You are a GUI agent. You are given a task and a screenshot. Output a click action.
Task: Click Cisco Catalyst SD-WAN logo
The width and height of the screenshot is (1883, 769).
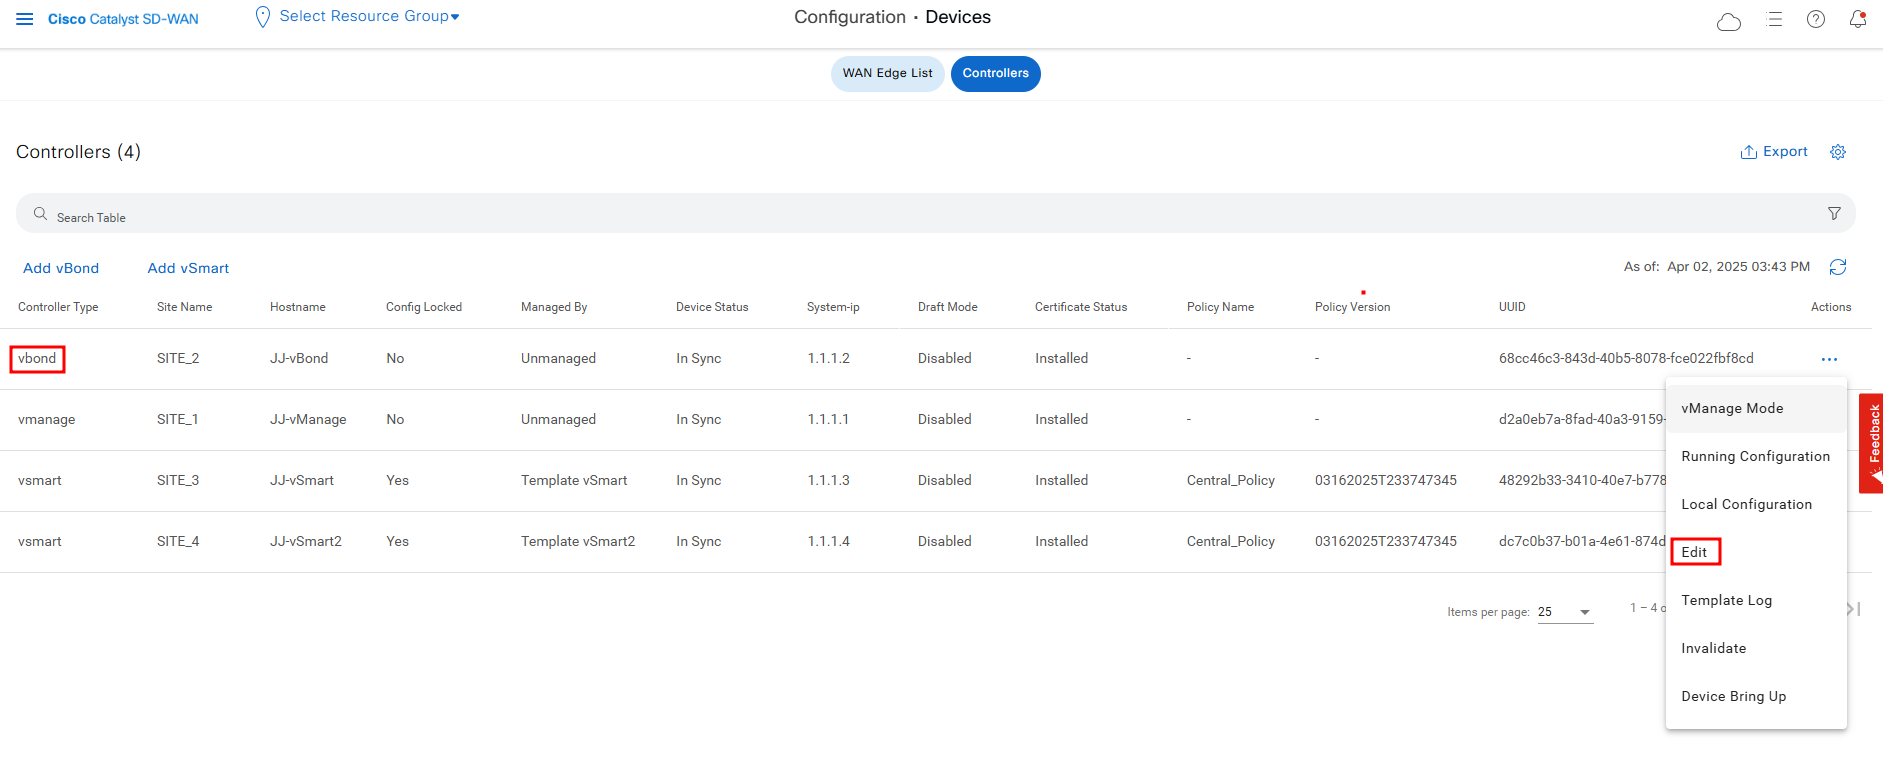click(123, 19)
